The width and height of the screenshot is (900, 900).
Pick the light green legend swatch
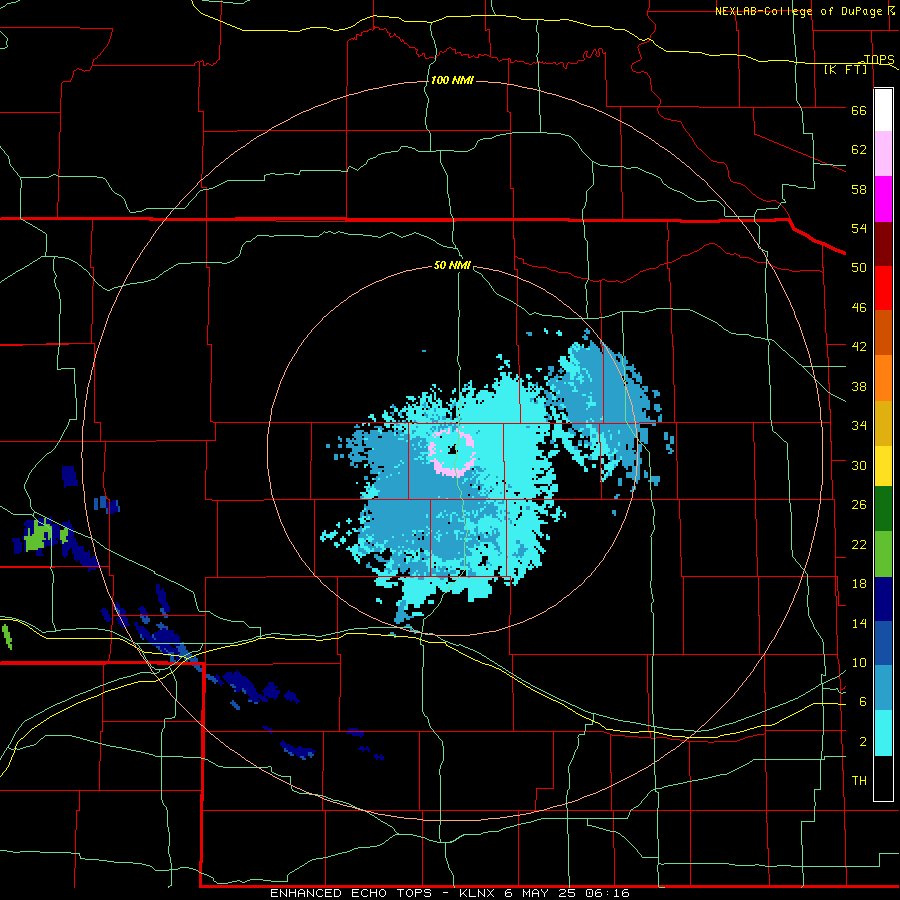coord(883,554)
